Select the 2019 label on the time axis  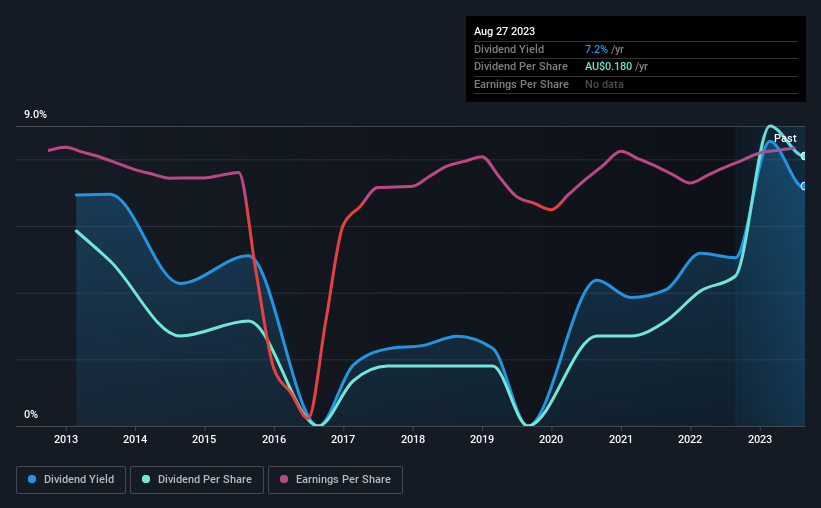coord(482,439)
